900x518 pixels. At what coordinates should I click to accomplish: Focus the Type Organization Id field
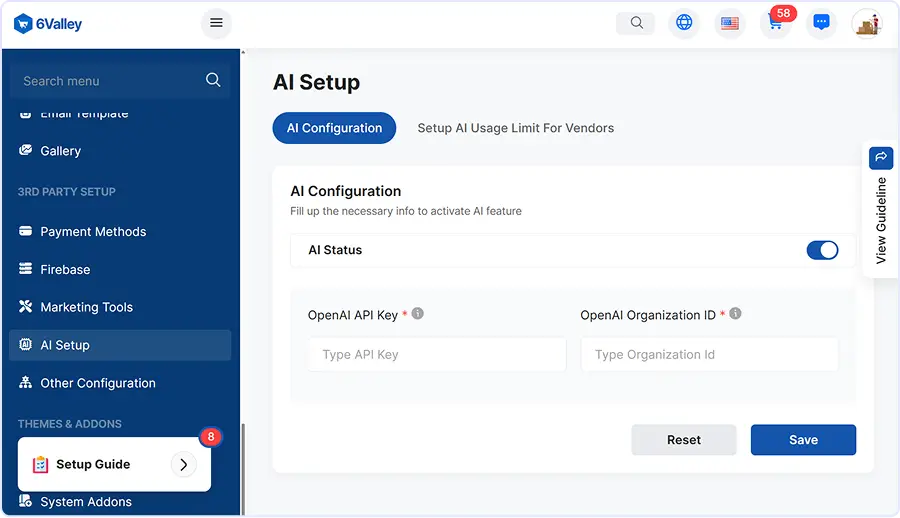[x=709, y=354]
